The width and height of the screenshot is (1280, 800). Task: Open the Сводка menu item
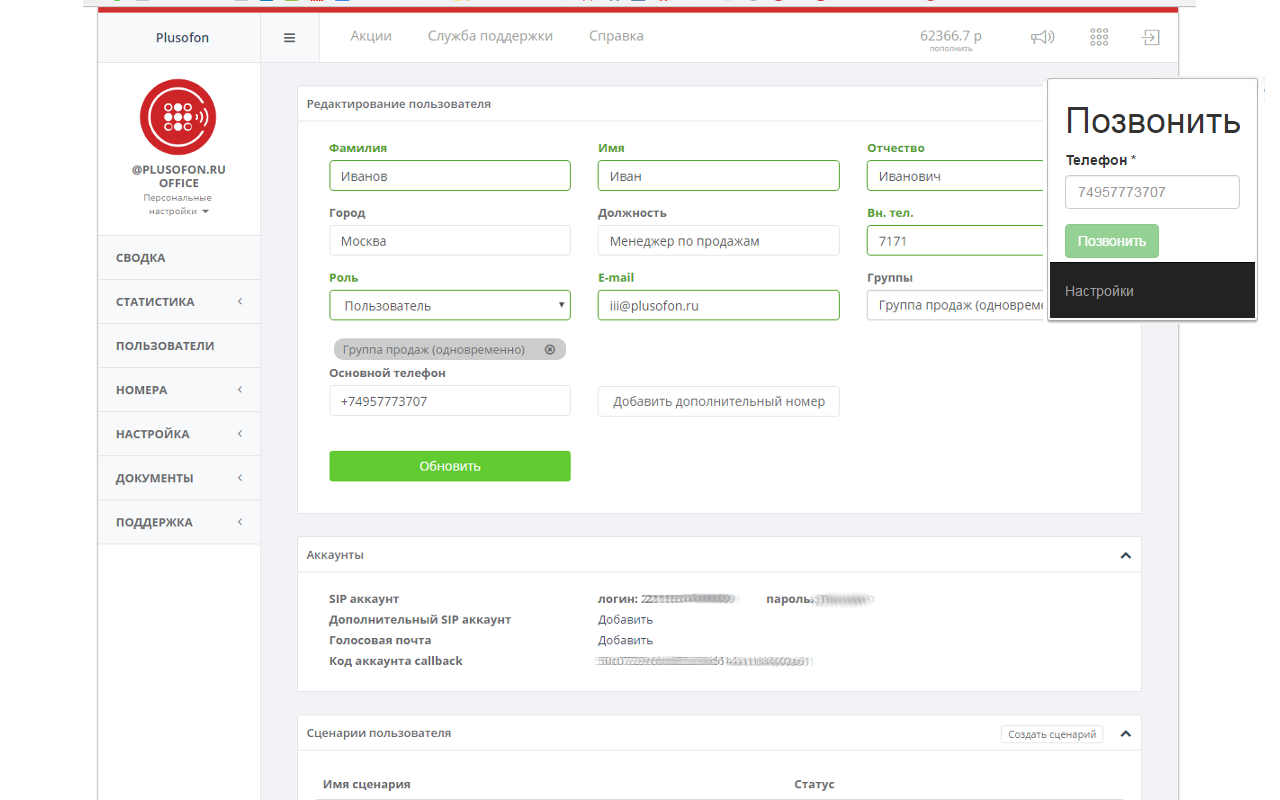pyautogui.click(x=179, y=258)
